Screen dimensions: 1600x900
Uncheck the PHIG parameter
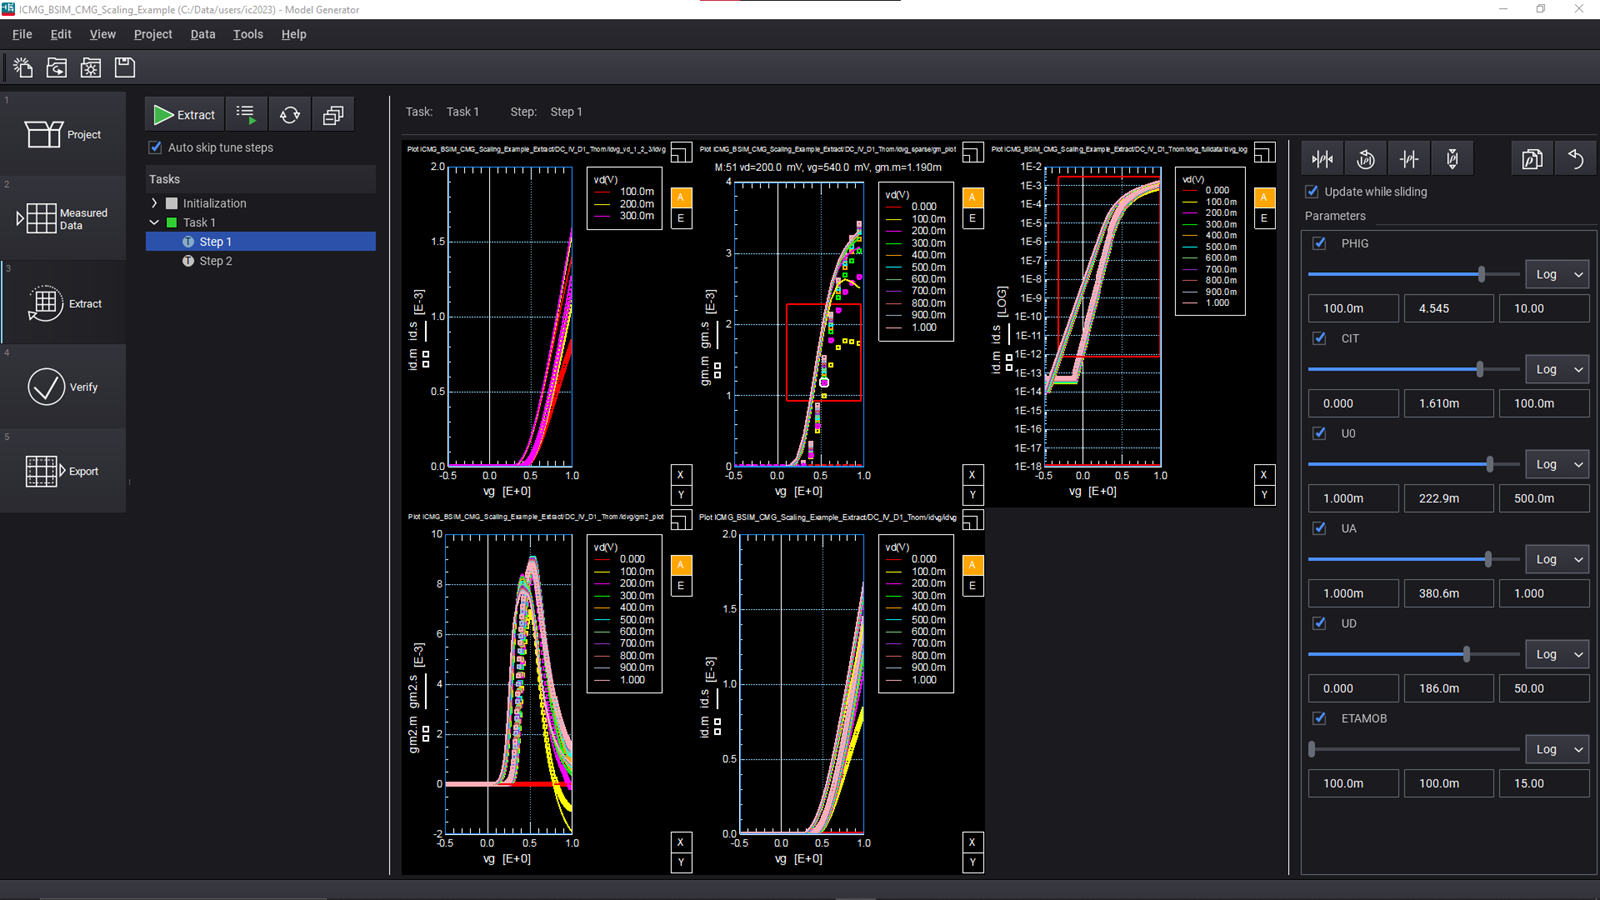click(1319, 242)
